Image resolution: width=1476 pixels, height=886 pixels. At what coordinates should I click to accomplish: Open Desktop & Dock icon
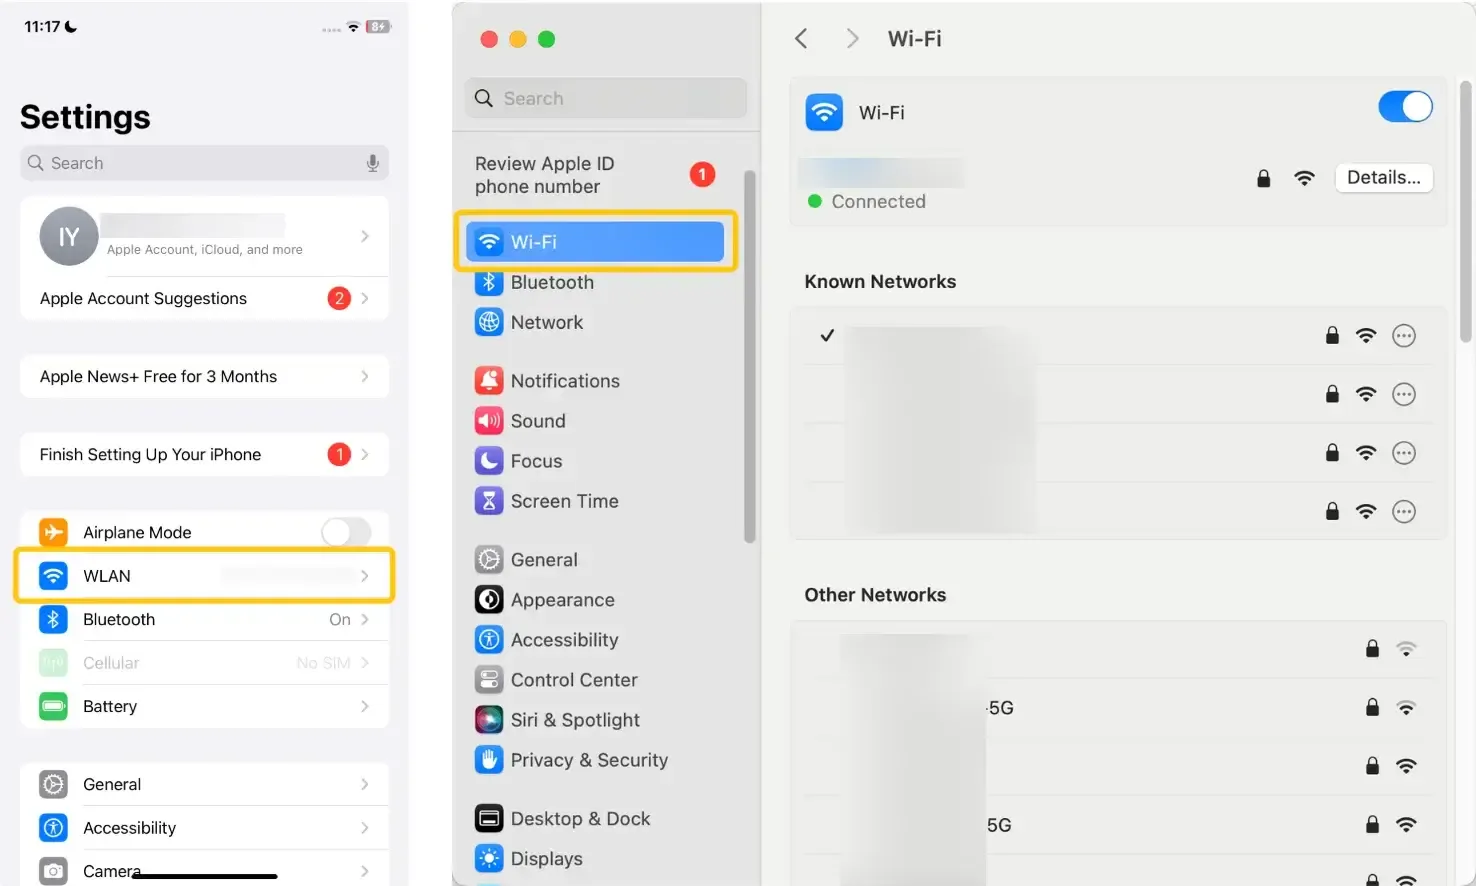tap(488, 819)
